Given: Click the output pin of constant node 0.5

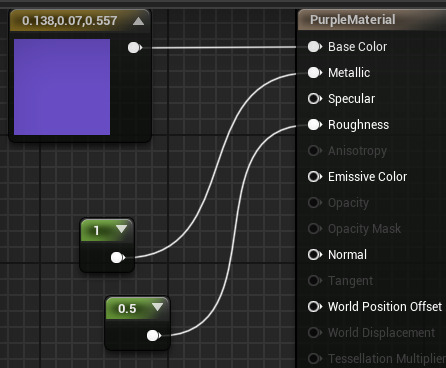Looking at the screenshot, I should [154, 335].
